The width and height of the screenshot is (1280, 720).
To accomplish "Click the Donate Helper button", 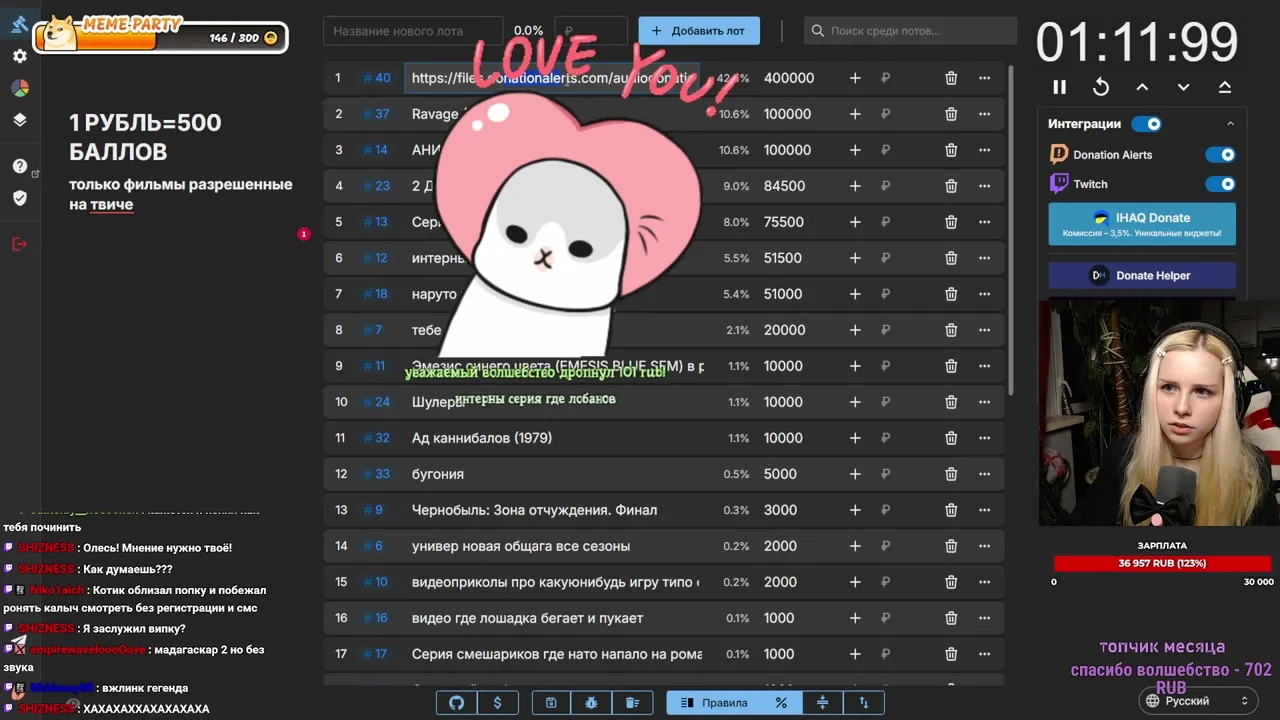I will click(x=1142, y=275).
